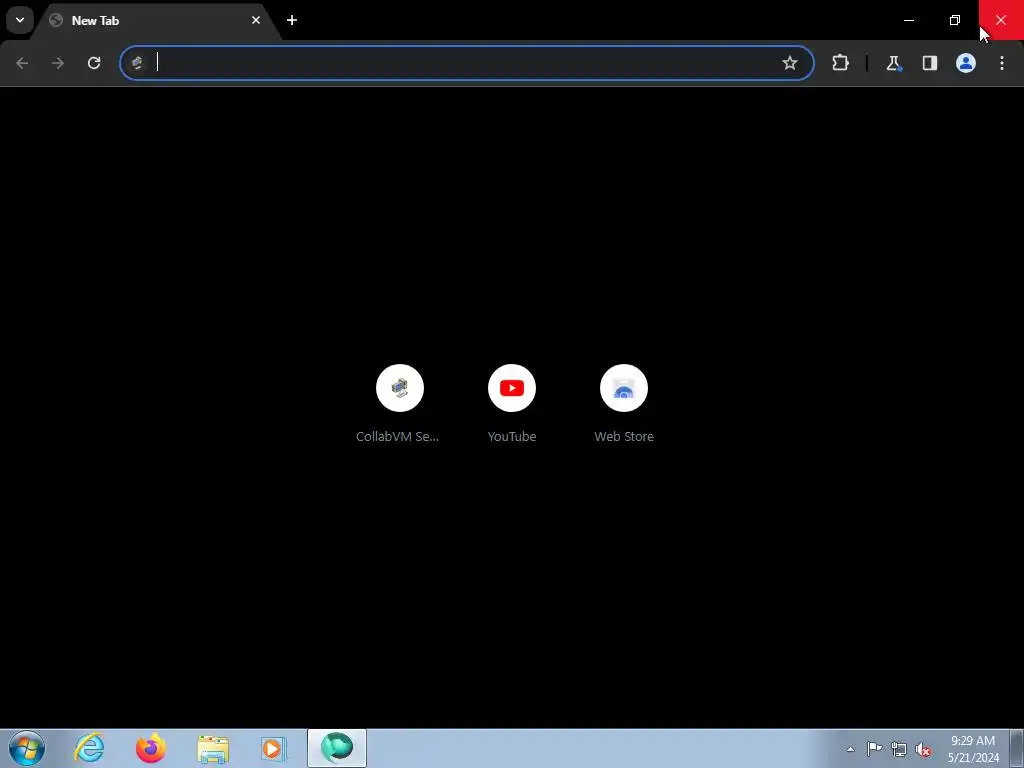
Task: Close the New Tab tab
Action: tap(256, 20)
